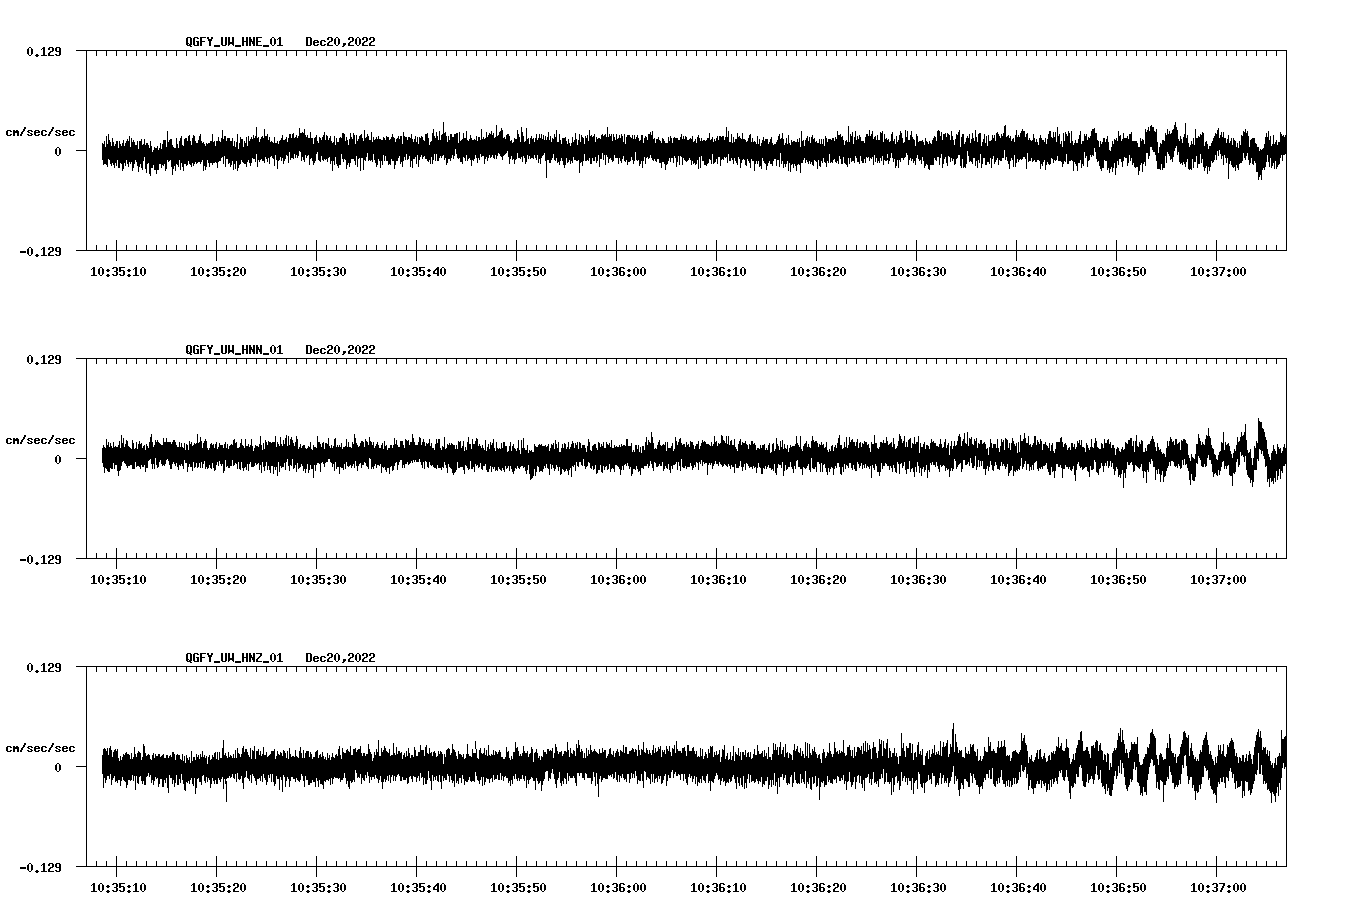Click the Dec20,2022 date on HNN plot
Viewport: 1358px width, 924px height.
[341, 350]
